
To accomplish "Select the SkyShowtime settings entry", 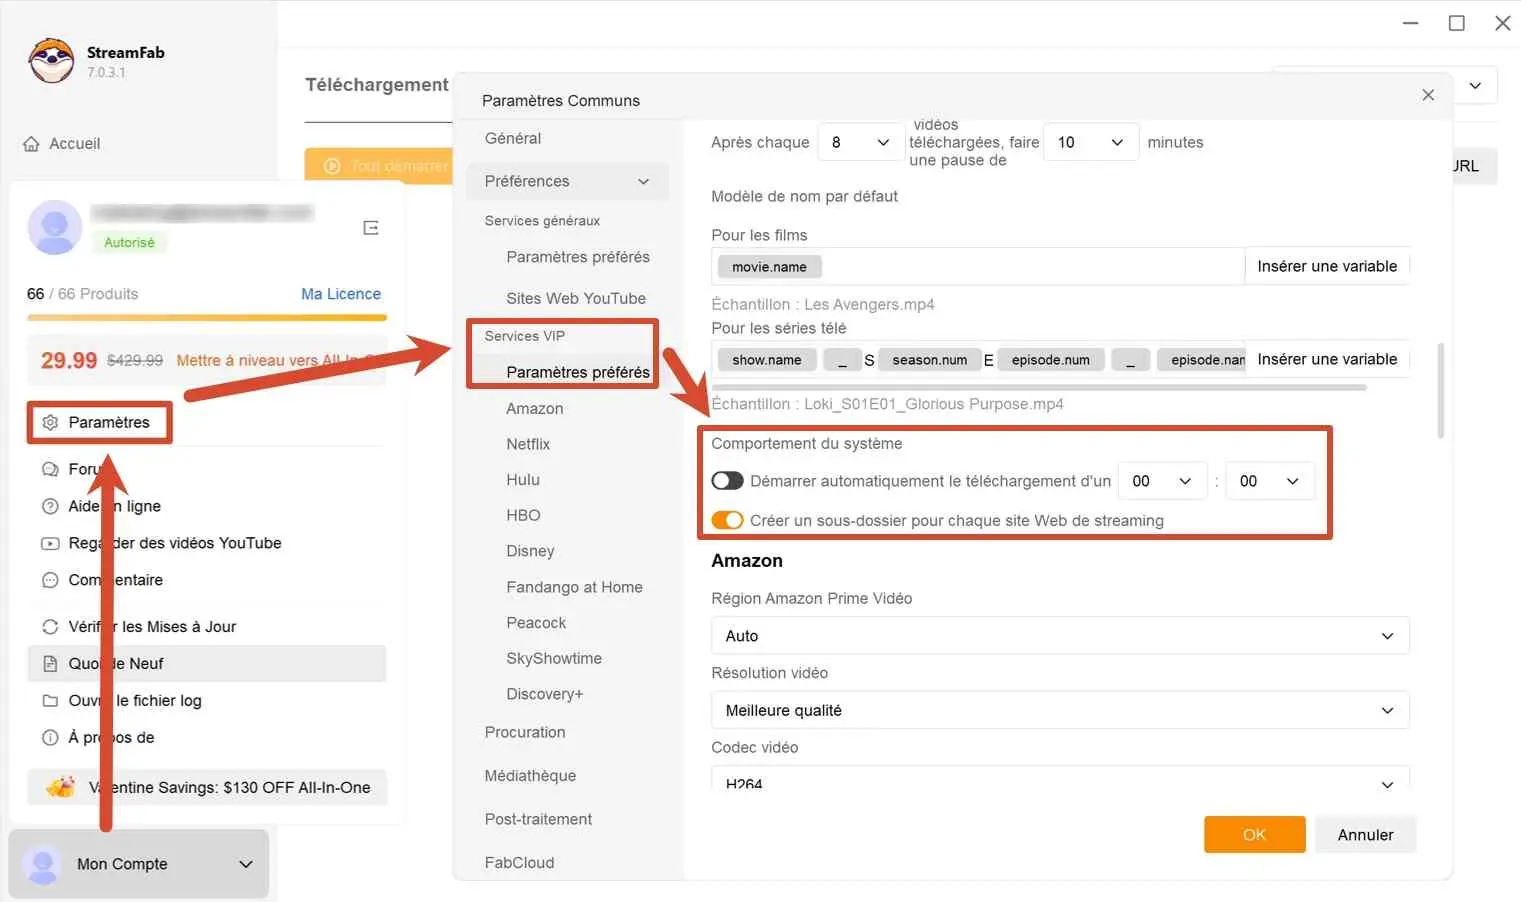I will [554, 658].
